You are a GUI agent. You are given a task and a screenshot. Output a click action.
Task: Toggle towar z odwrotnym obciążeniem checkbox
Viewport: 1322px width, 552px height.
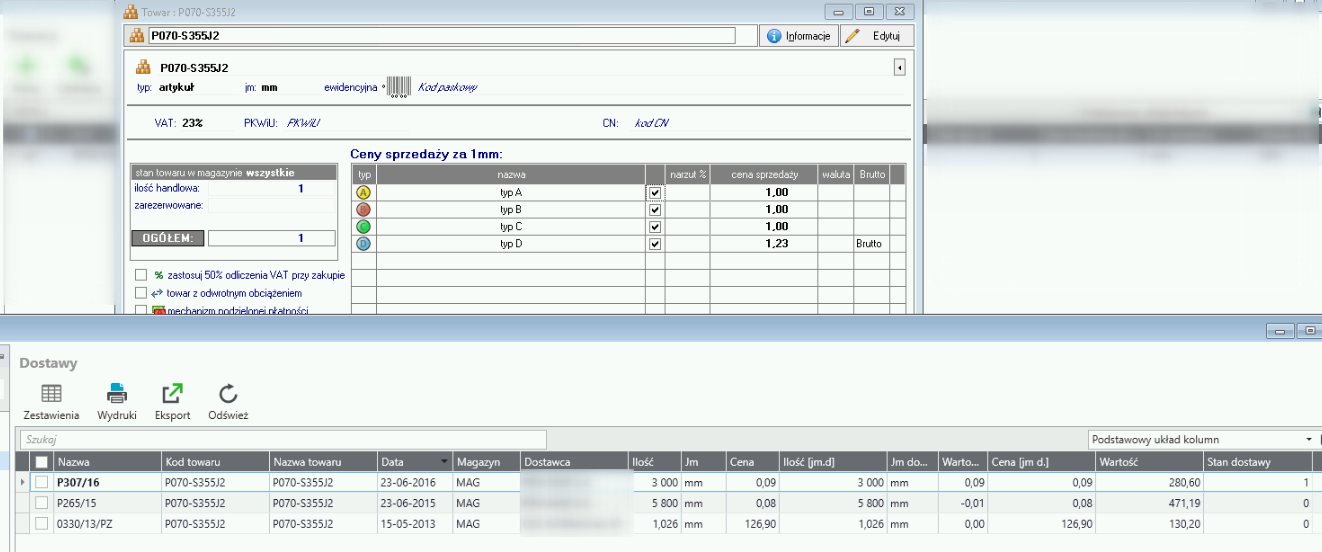coord(141,293)
